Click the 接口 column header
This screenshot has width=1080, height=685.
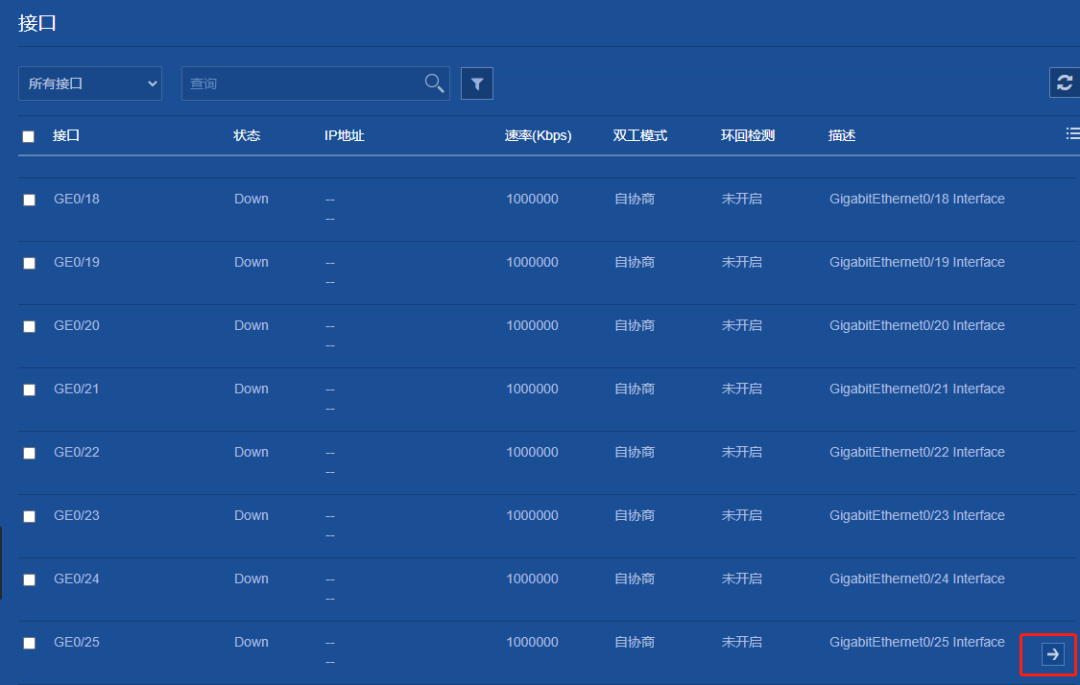tap(66, 136)
